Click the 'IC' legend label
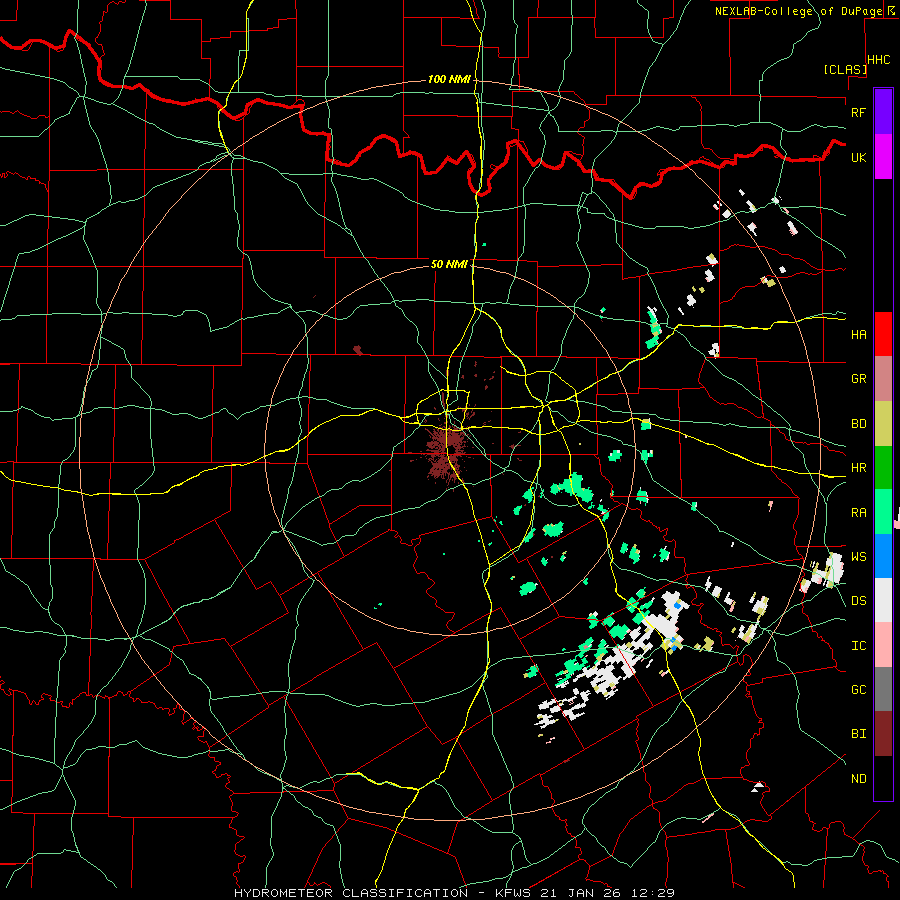Viewport: 900px width, 900px height. tap(858, 646)
